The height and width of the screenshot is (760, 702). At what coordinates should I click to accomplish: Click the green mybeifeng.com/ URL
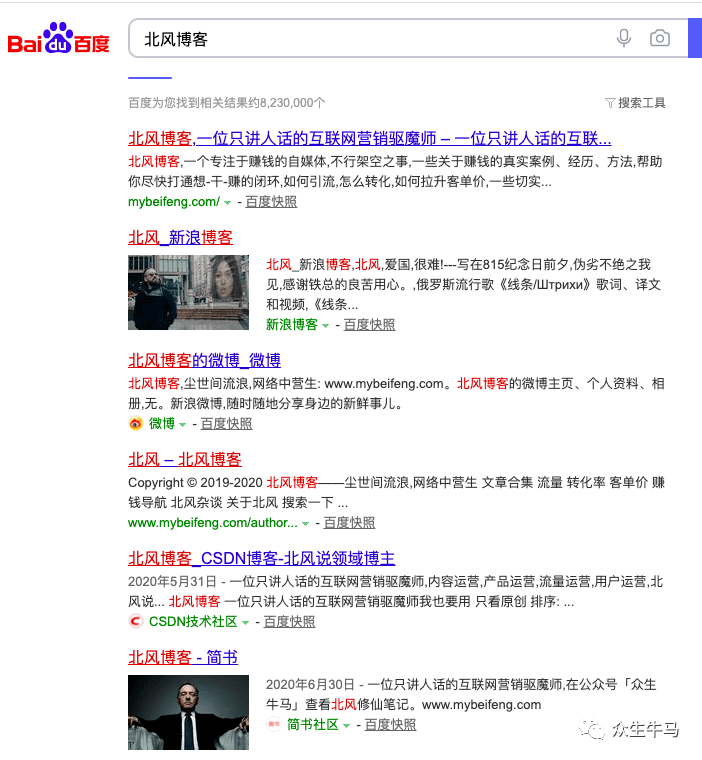[x=174, y=202]
